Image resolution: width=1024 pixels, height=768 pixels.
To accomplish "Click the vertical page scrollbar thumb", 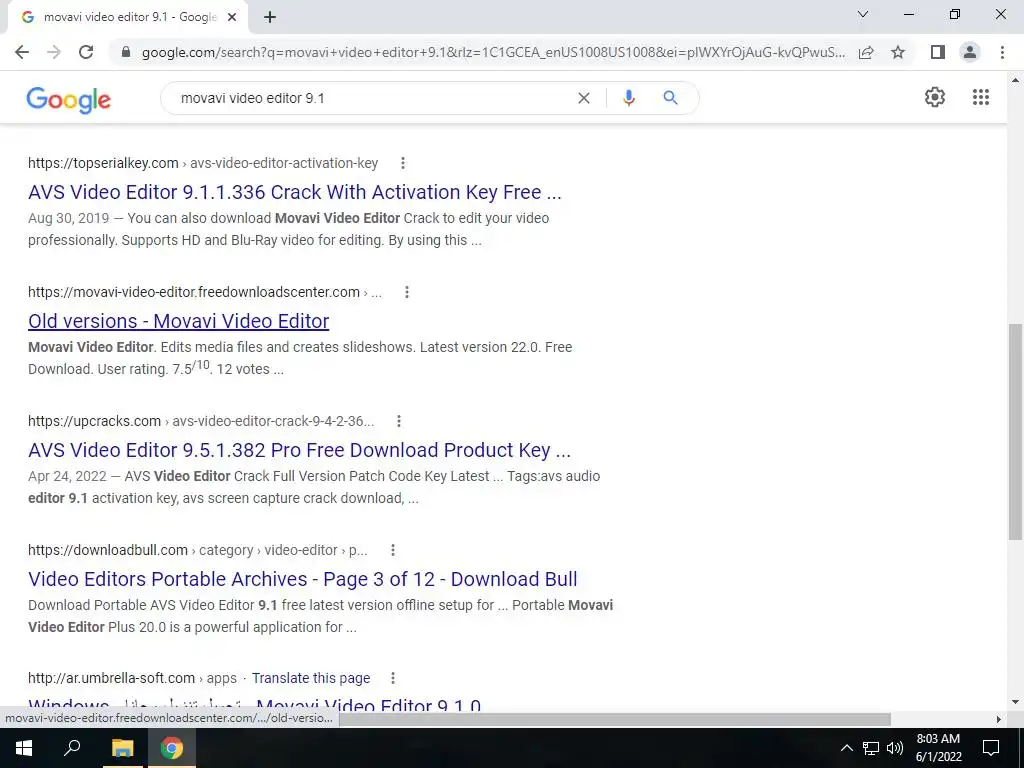I will pos(1015,431).
